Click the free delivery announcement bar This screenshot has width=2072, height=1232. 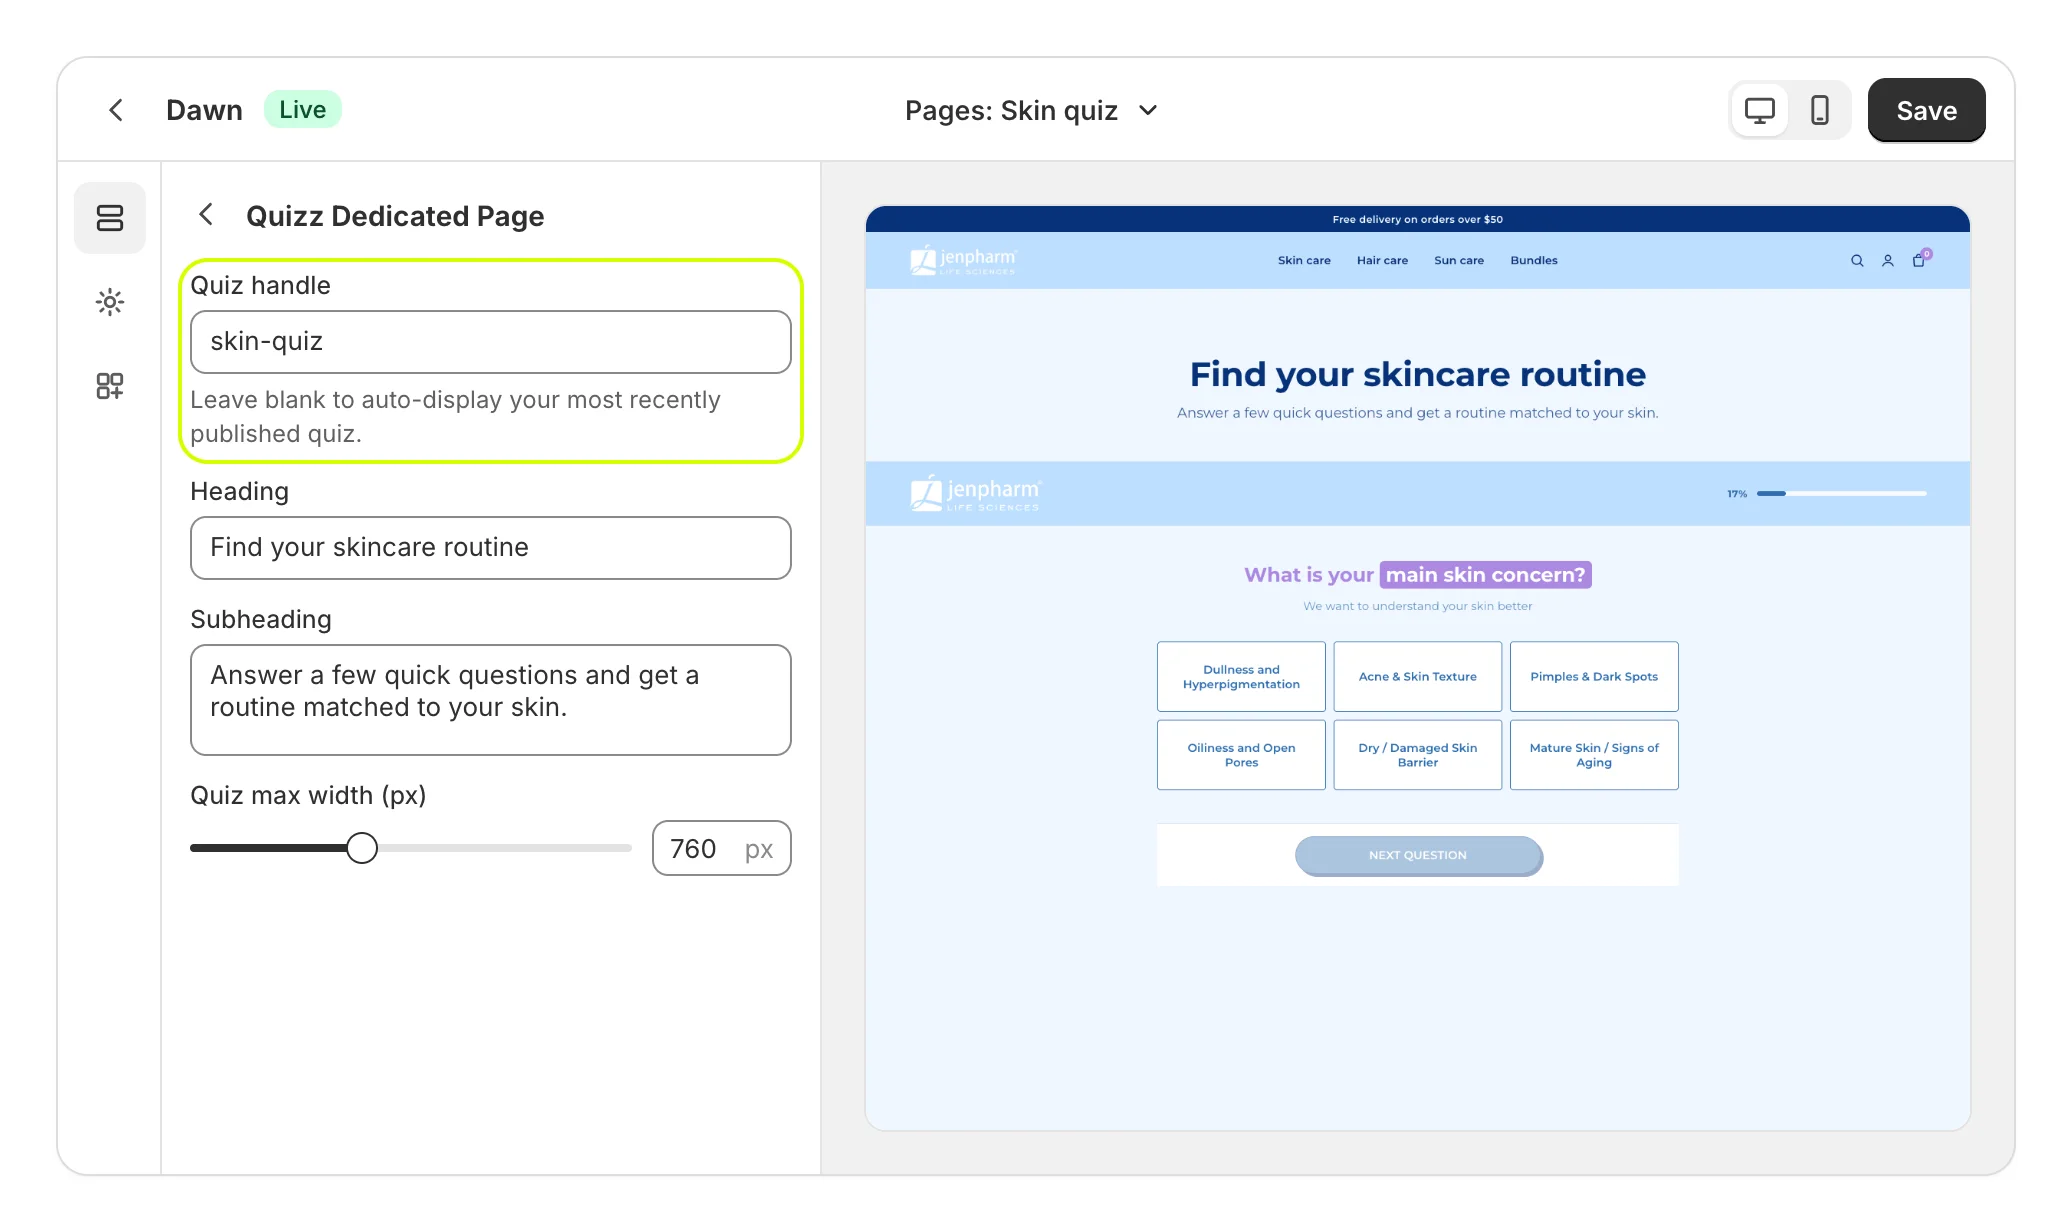click(x=1418, y=219)
